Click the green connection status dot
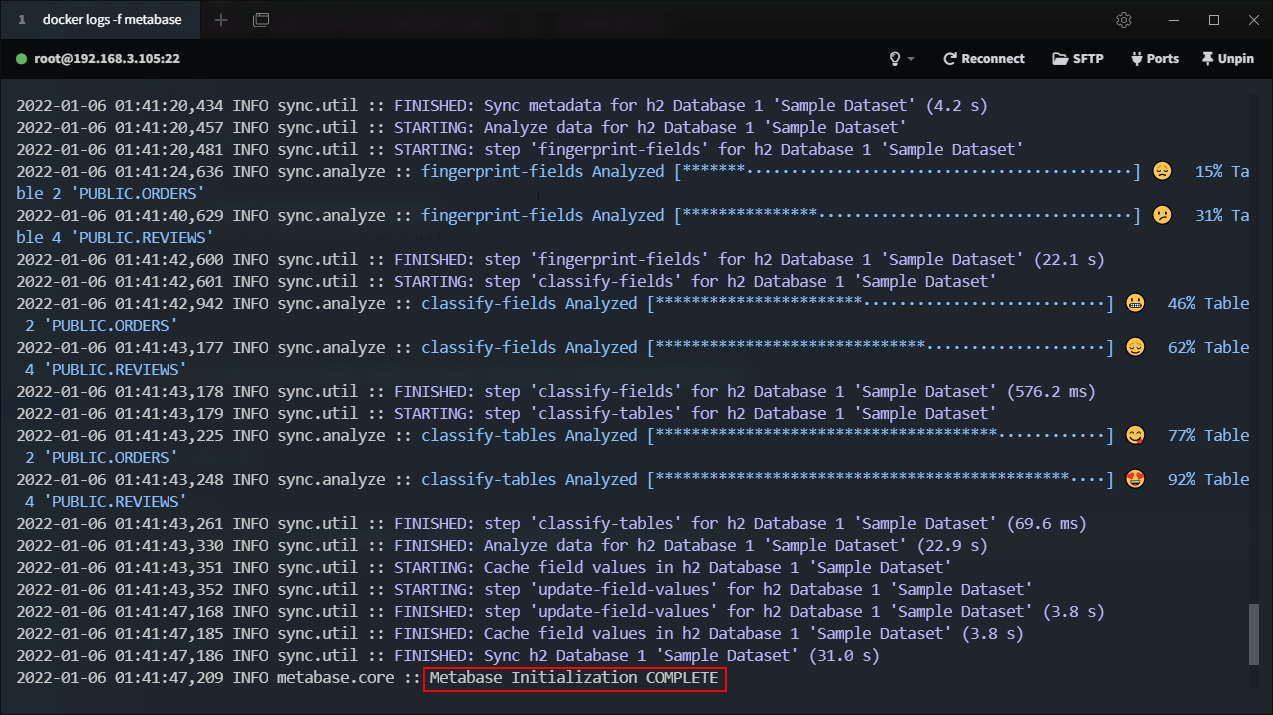Viewport: 1273px width, 715px height. pos(21,59)
